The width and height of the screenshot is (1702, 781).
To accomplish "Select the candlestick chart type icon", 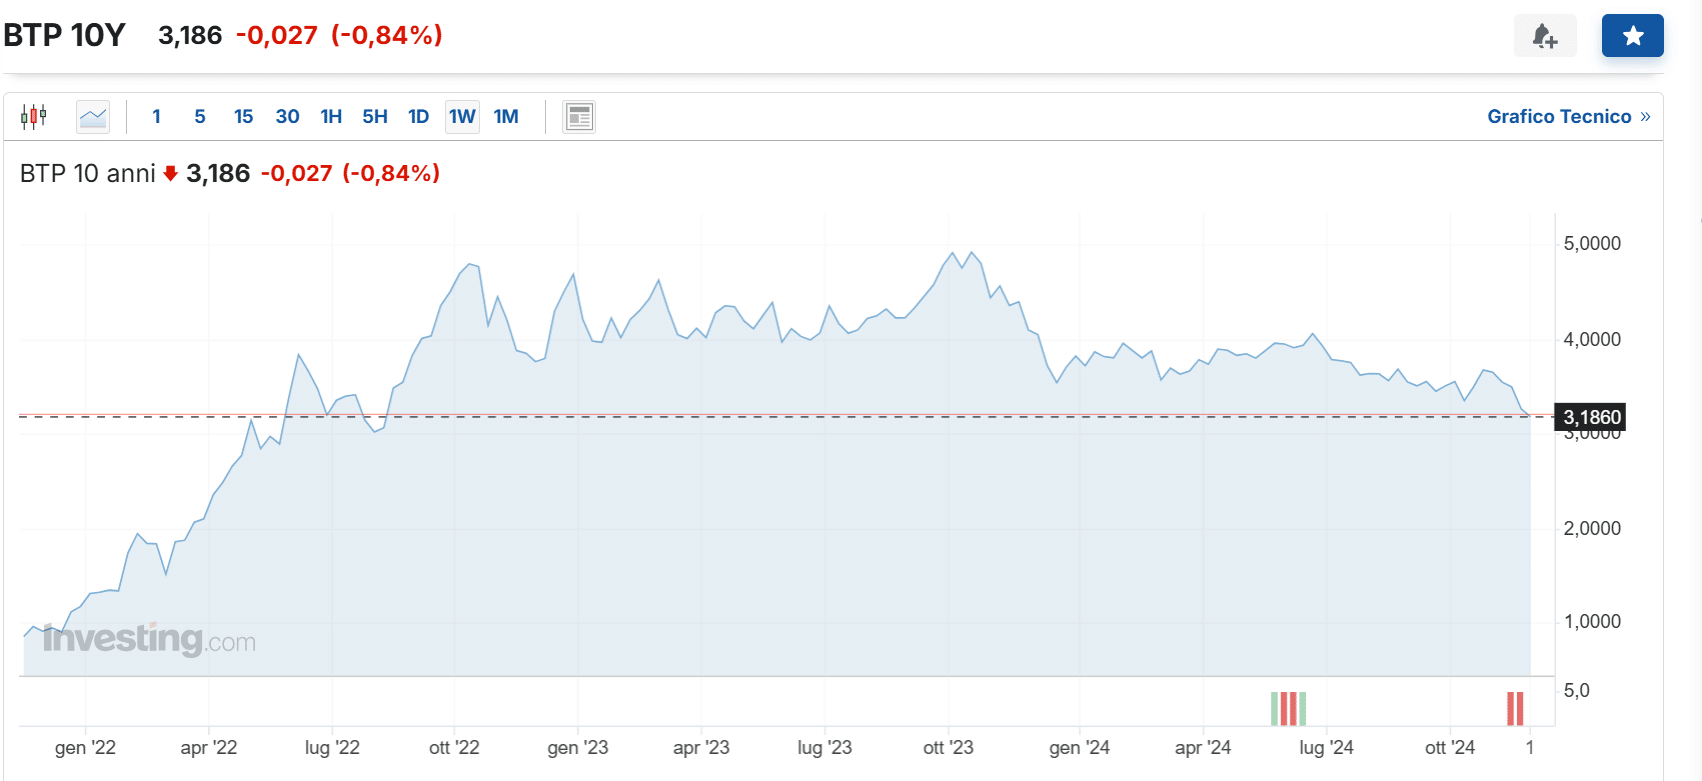I will pyautogui.click(x=33, y=117).
